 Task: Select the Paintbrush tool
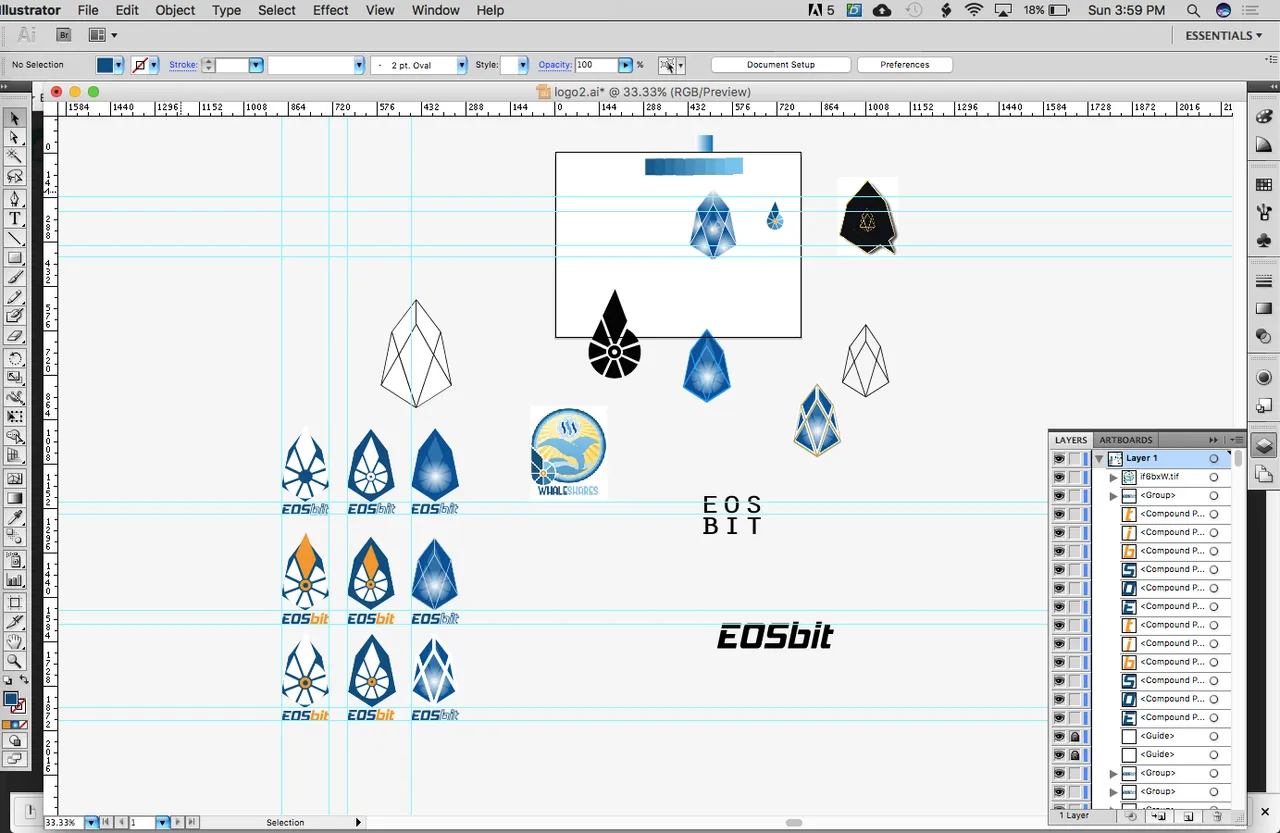click(x=15, y=277)
